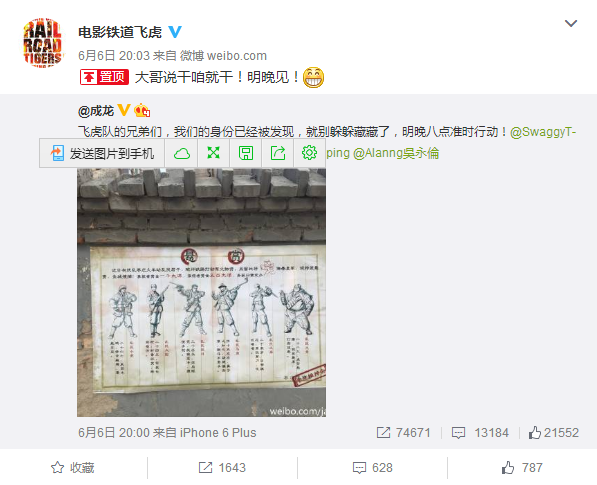
Task: Click comment count 13184 on original
Action: 480,433
